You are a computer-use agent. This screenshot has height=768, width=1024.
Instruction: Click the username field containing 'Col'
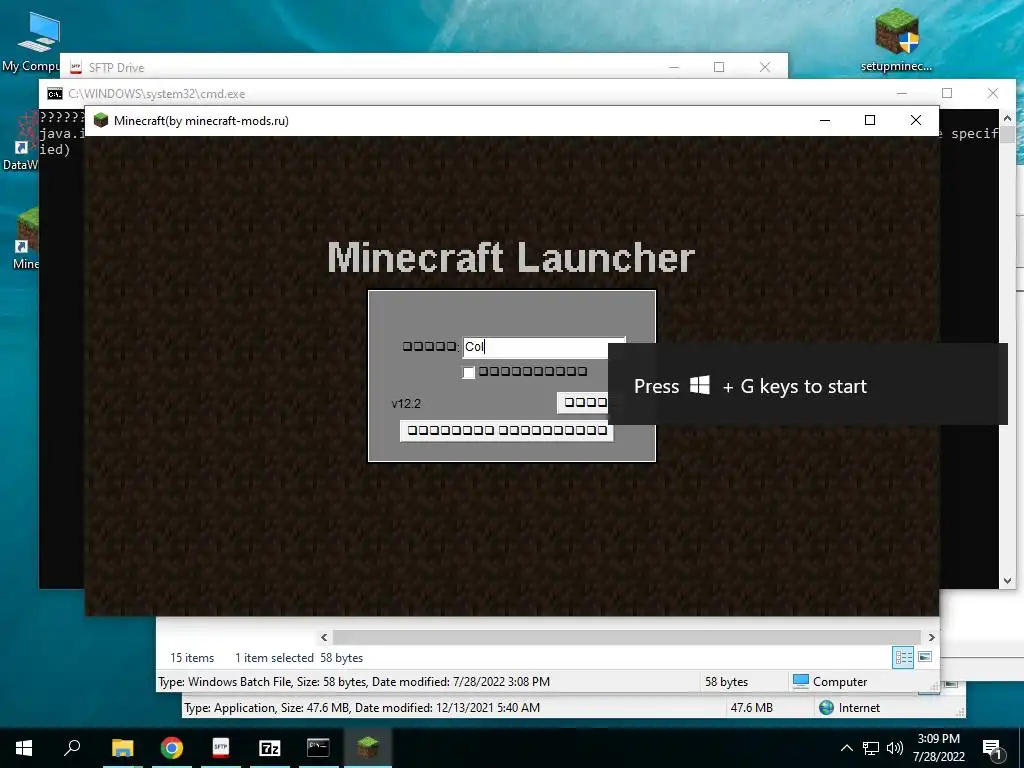coord(543,347)
